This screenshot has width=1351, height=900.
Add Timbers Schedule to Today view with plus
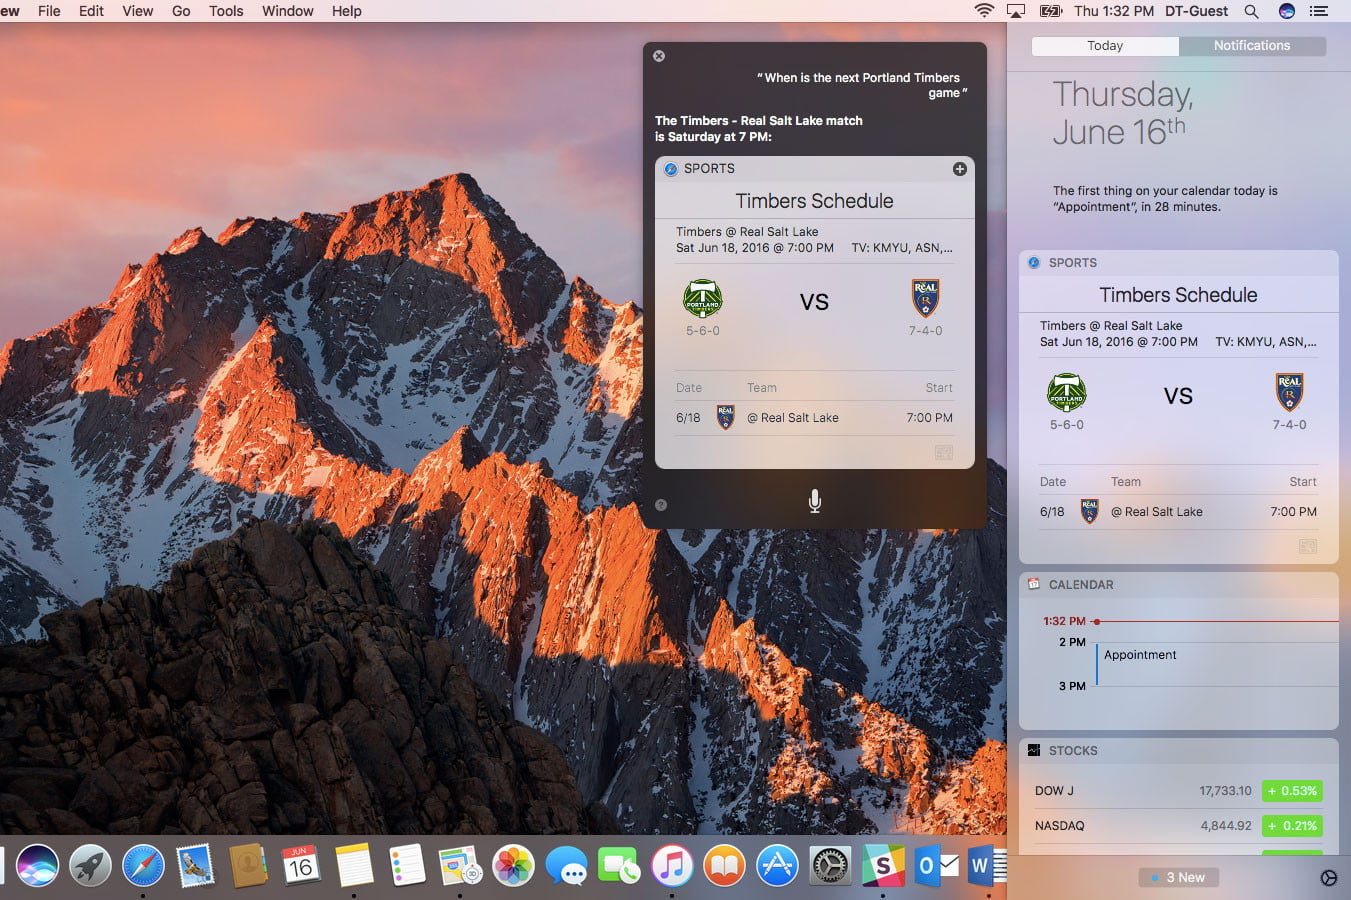pyautogui.click(x=959, y=169)
